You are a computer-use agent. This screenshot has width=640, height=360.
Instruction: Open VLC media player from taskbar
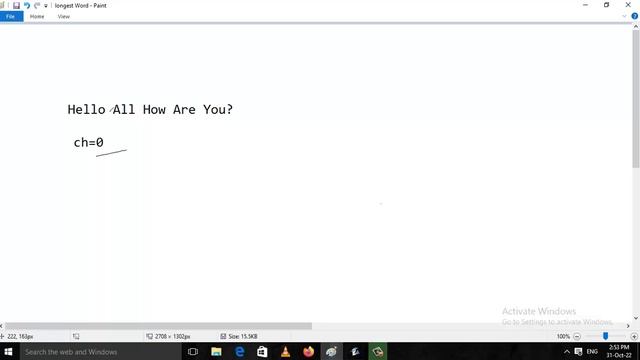click(x=285, y=351)
